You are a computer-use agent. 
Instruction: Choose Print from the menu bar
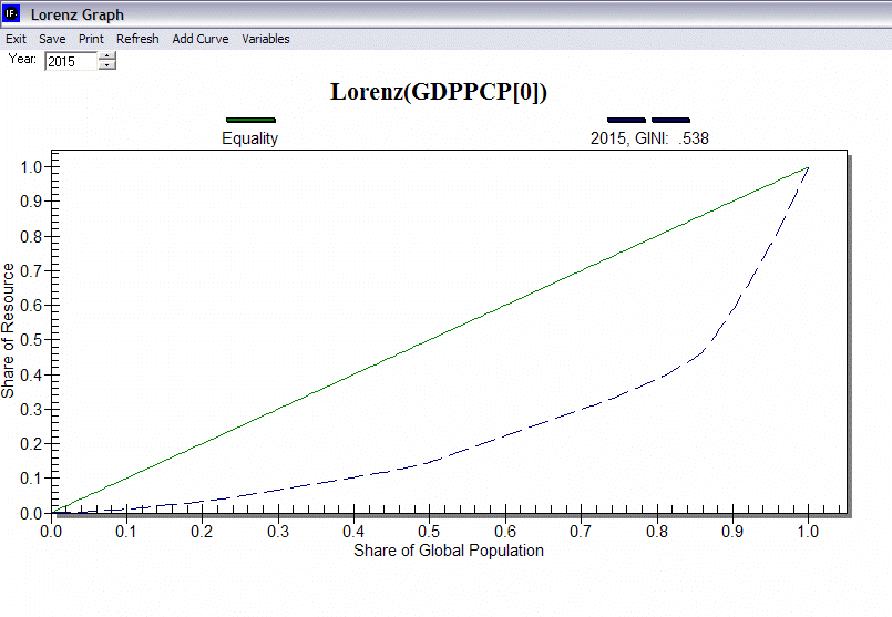point(91,39)
